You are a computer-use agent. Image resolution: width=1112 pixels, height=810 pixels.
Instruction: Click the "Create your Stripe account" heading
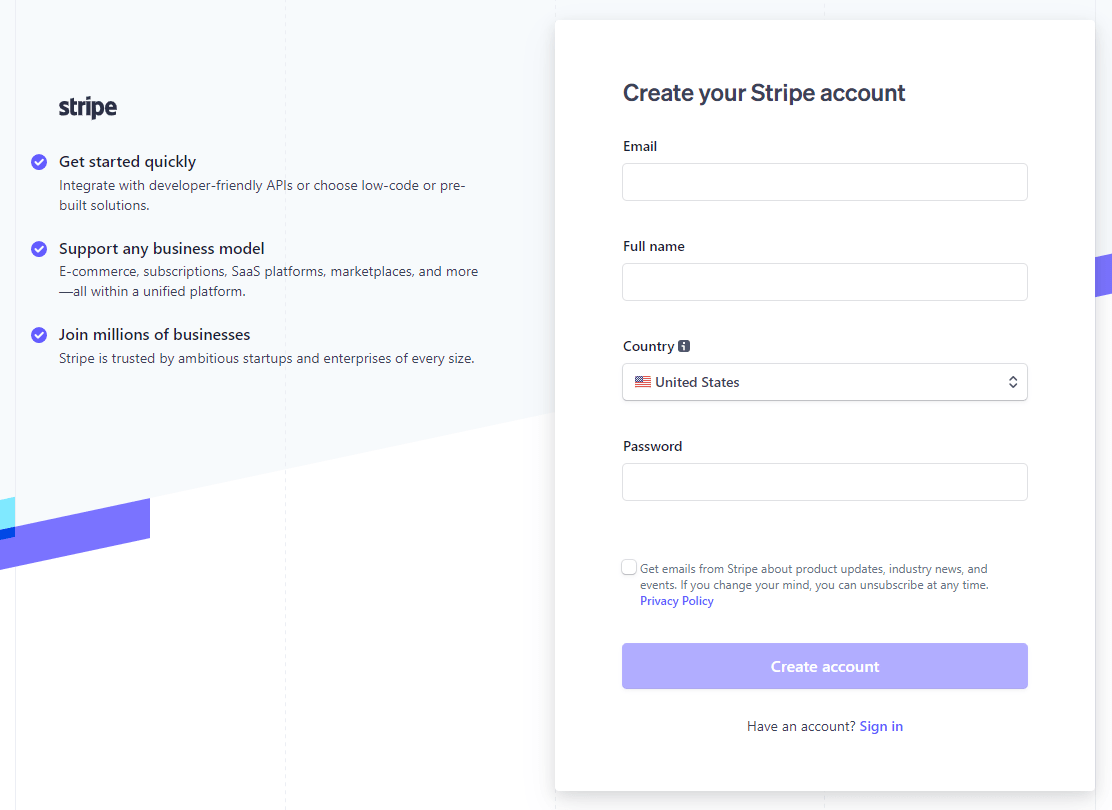(x=764, y=92)
